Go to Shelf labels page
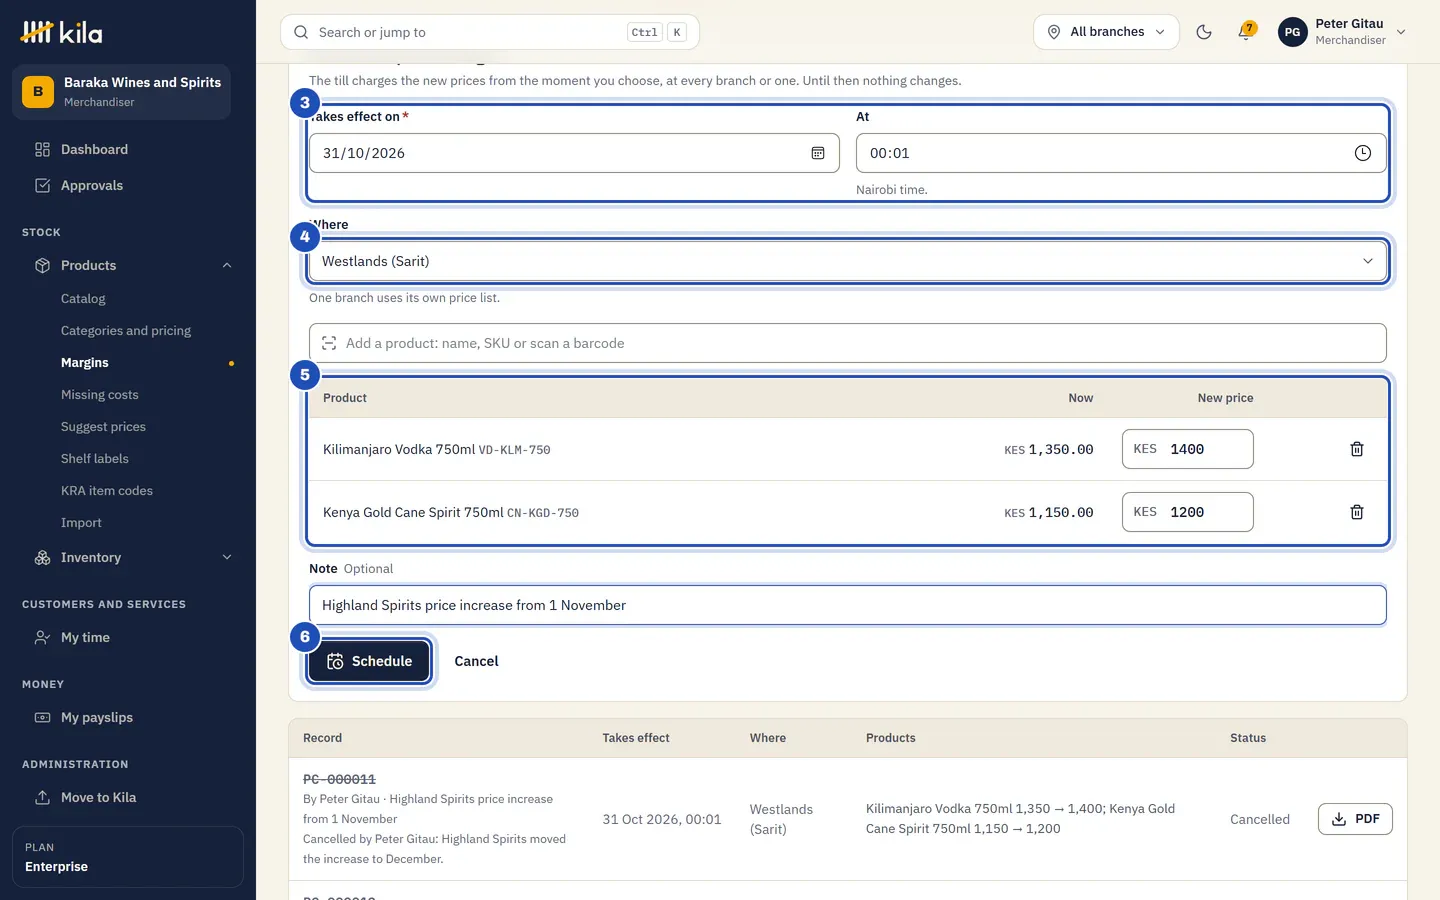Viewport: 1440px width, 900px height. pyautogui.click(x=95, y=458)
